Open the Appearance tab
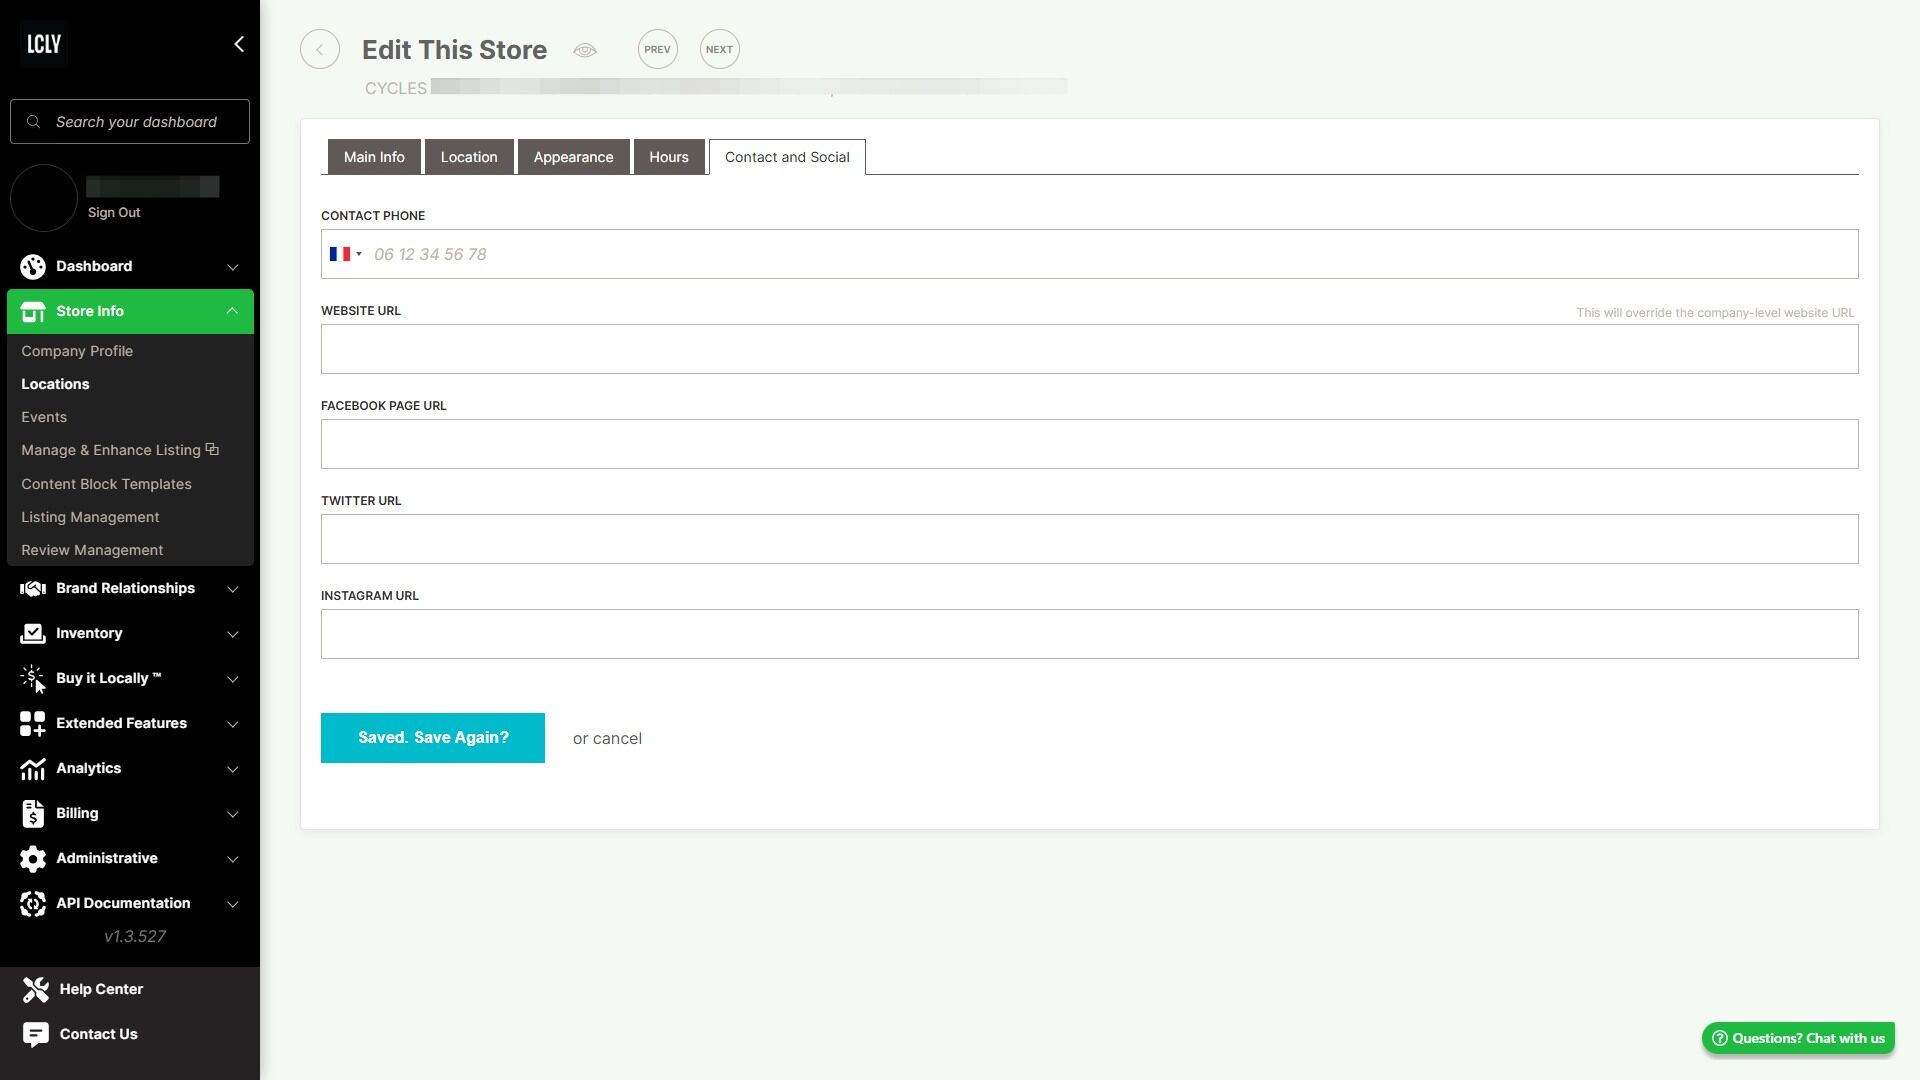Screen dimensions: 1920x1080 click(573, 157)
